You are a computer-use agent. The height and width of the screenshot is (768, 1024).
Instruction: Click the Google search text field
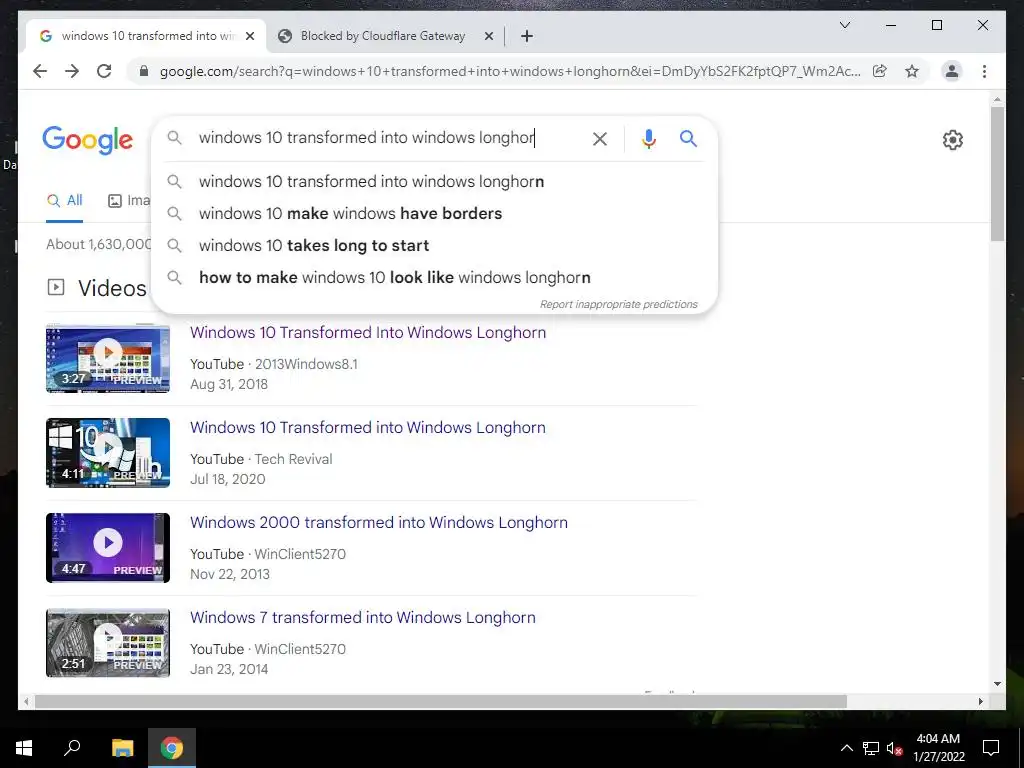pos(389,138)
